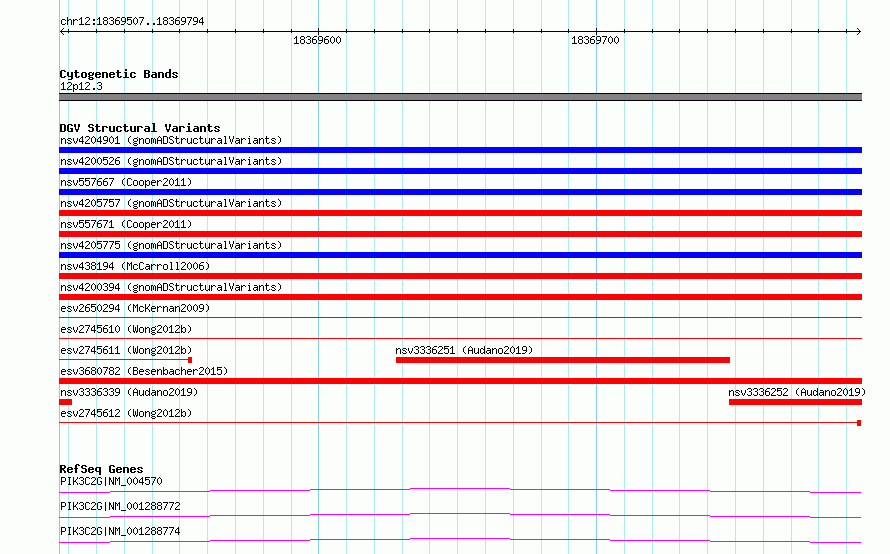
Task: Click nsv4200394 gnomADStructuralVariants label
Action: [171, 287]
